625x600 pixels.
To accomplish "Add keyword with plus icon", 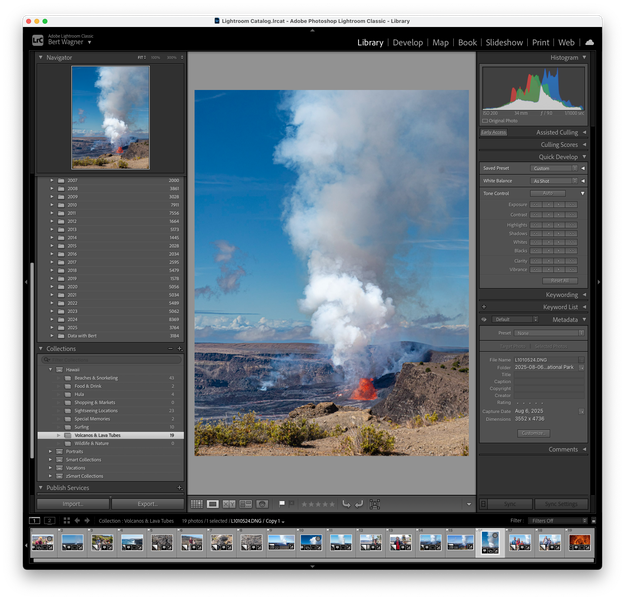I will coord(484,307).
